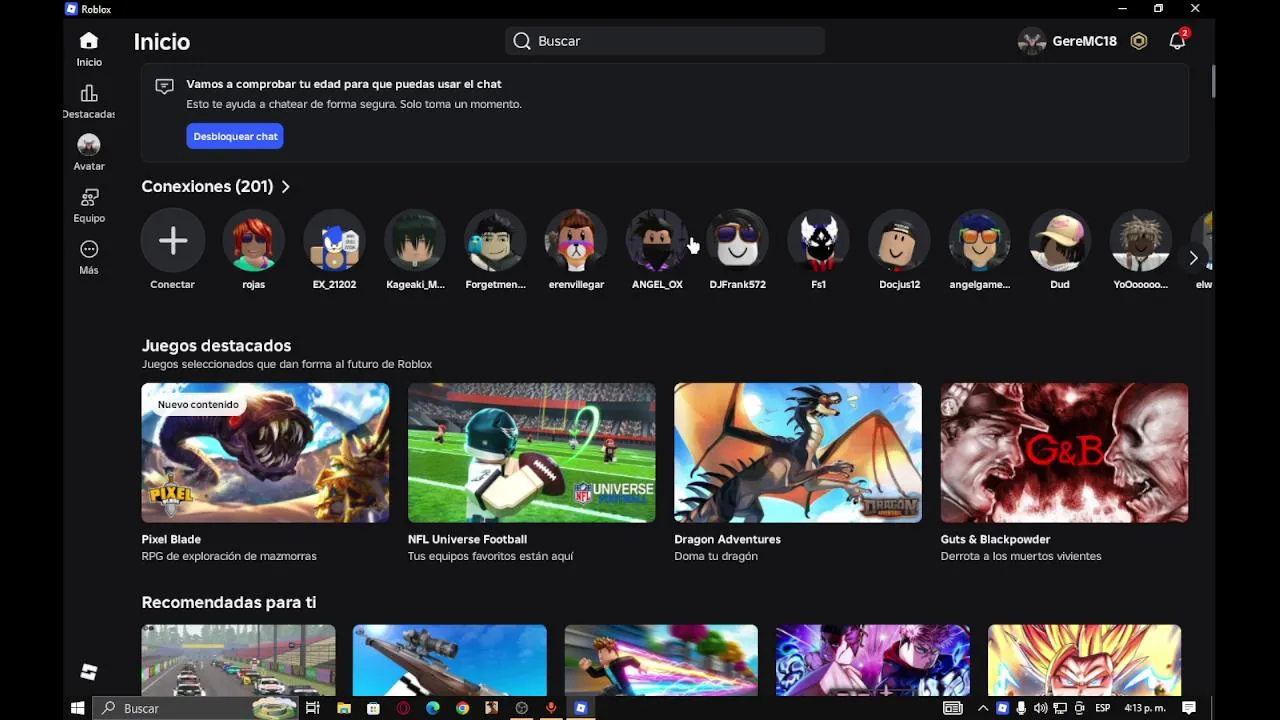Click 'RPG de exploración de mazmorras' text
Image resolution: width=1280 pixels, height=720 pixels.
tap(229, 556)
